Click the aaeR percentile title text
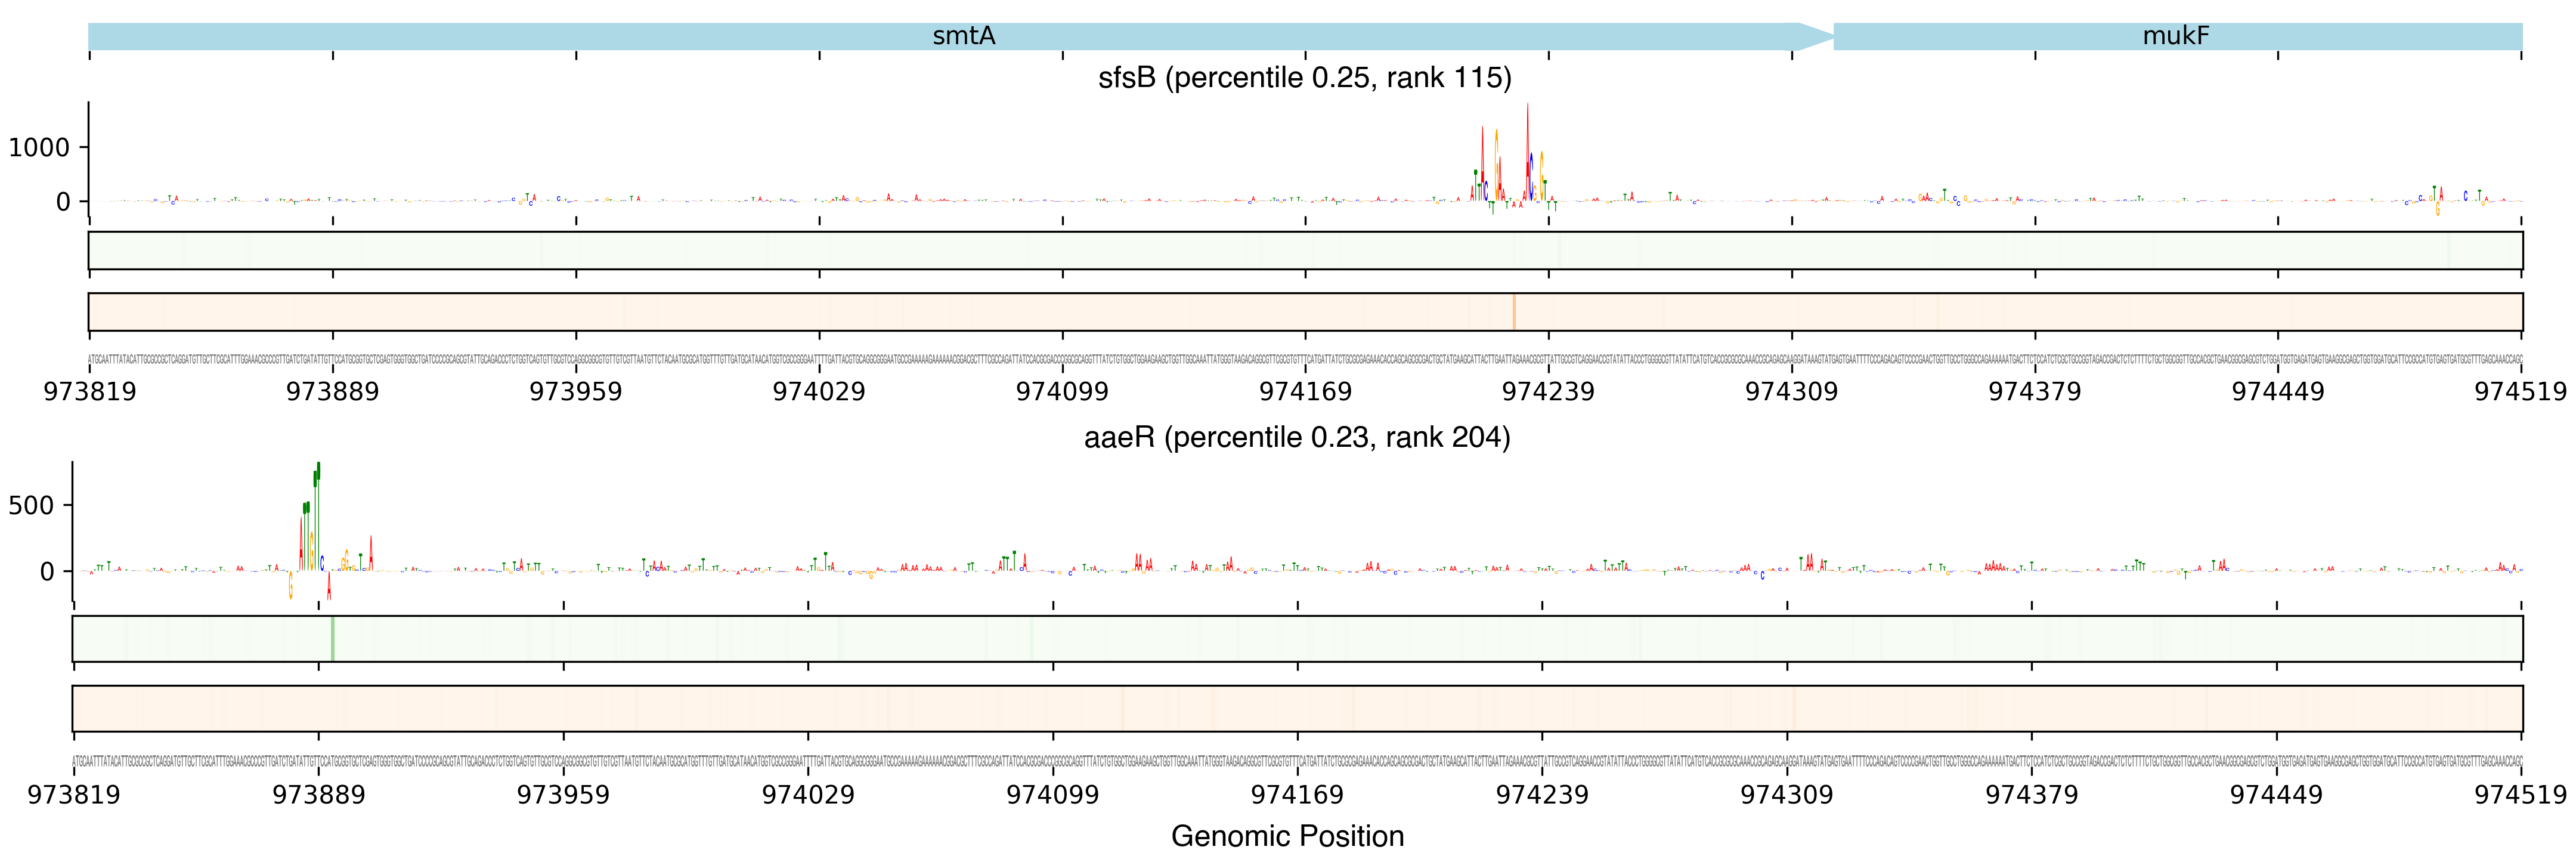The width and height of the screenshot is (2576, 859). point(1297,437)
